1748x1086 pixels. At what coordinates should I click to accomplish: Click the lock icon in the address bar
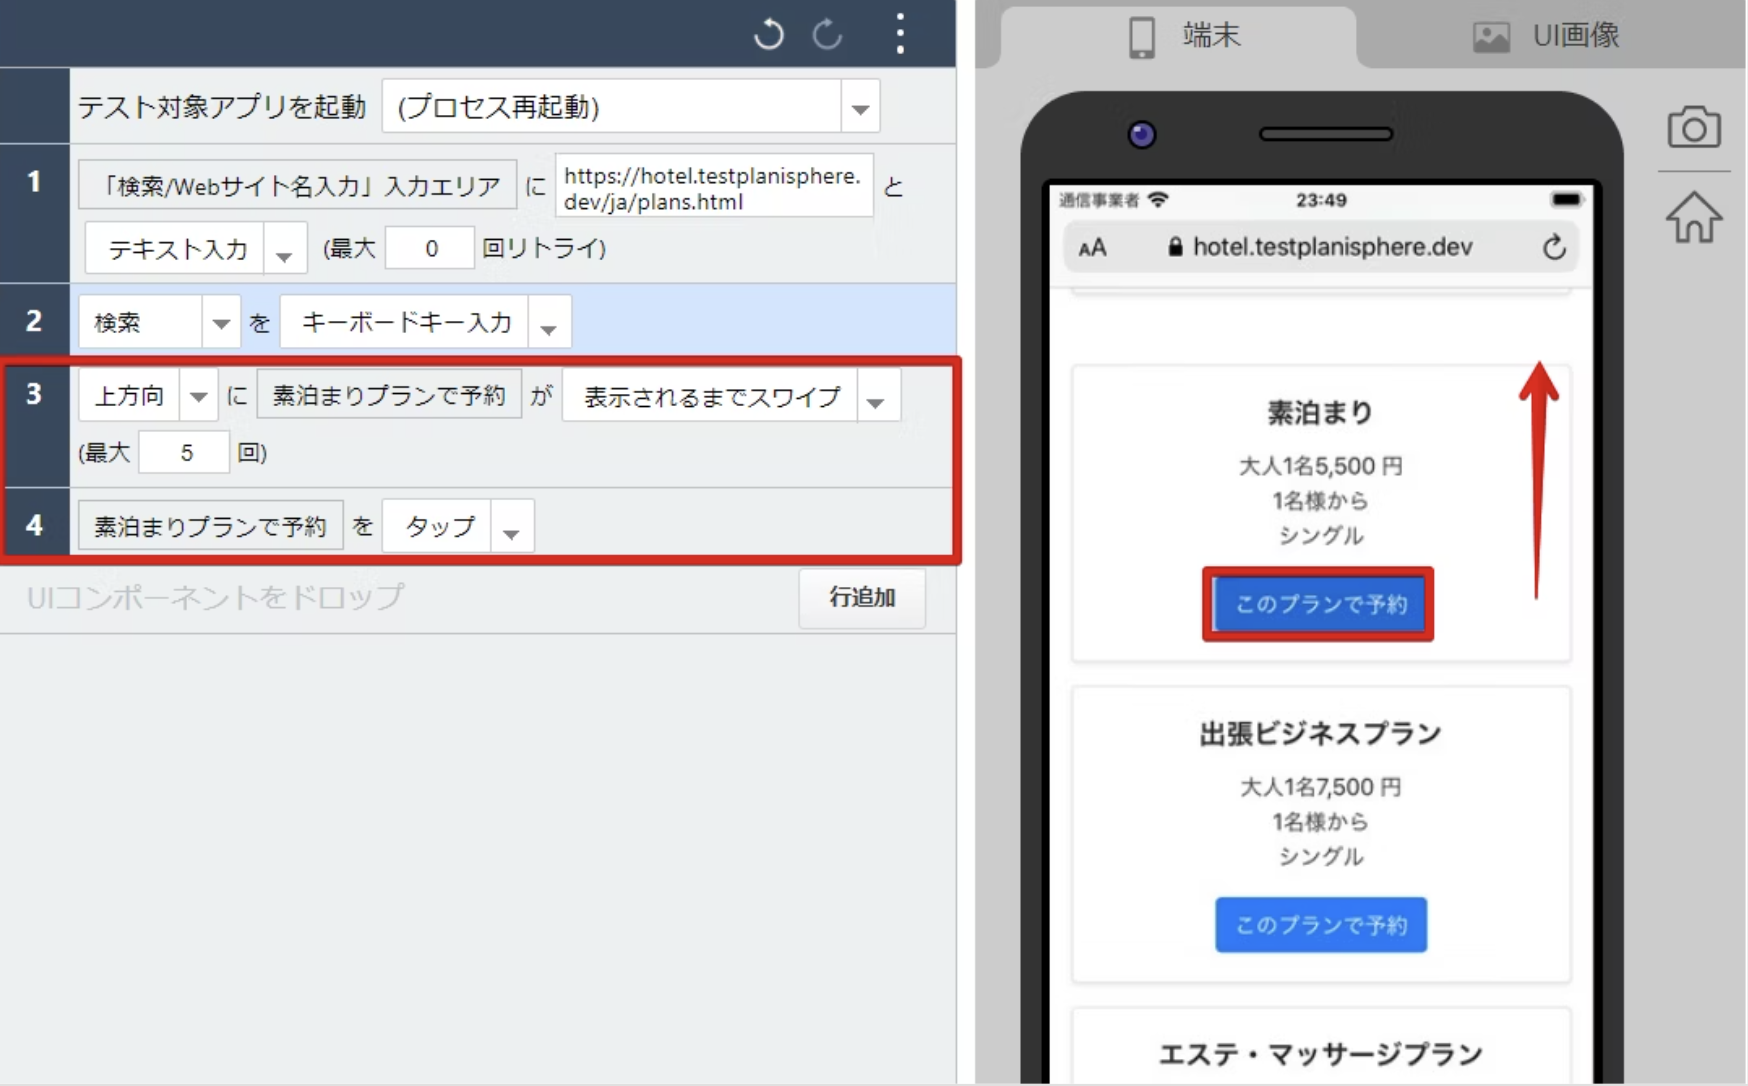[1175, 247]
